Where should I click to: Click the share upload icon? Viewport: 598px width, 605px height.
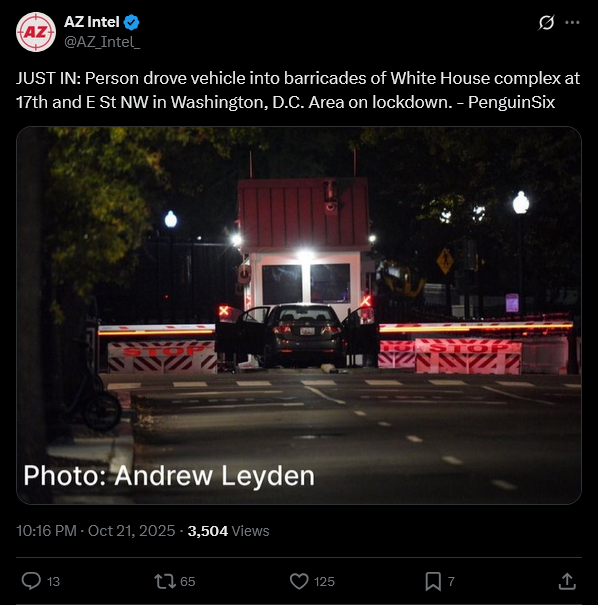[x=567, y=581]
